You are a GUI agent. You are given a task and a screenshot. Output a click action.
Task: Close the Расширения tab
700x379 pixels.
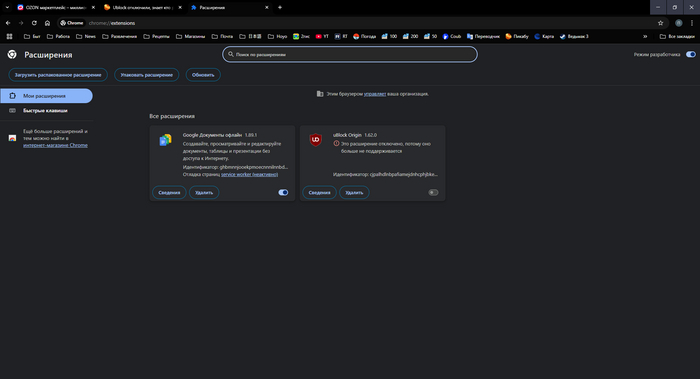(267, 8)
